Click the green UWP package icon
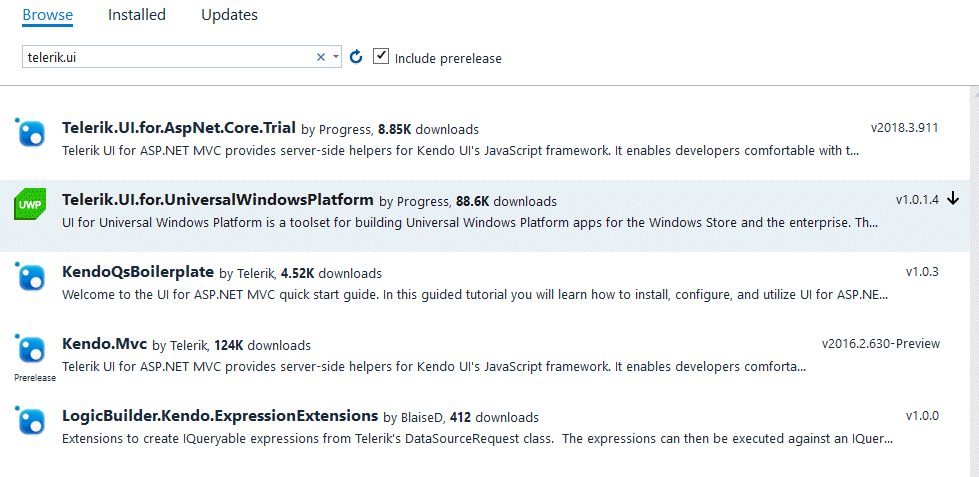 29,204
